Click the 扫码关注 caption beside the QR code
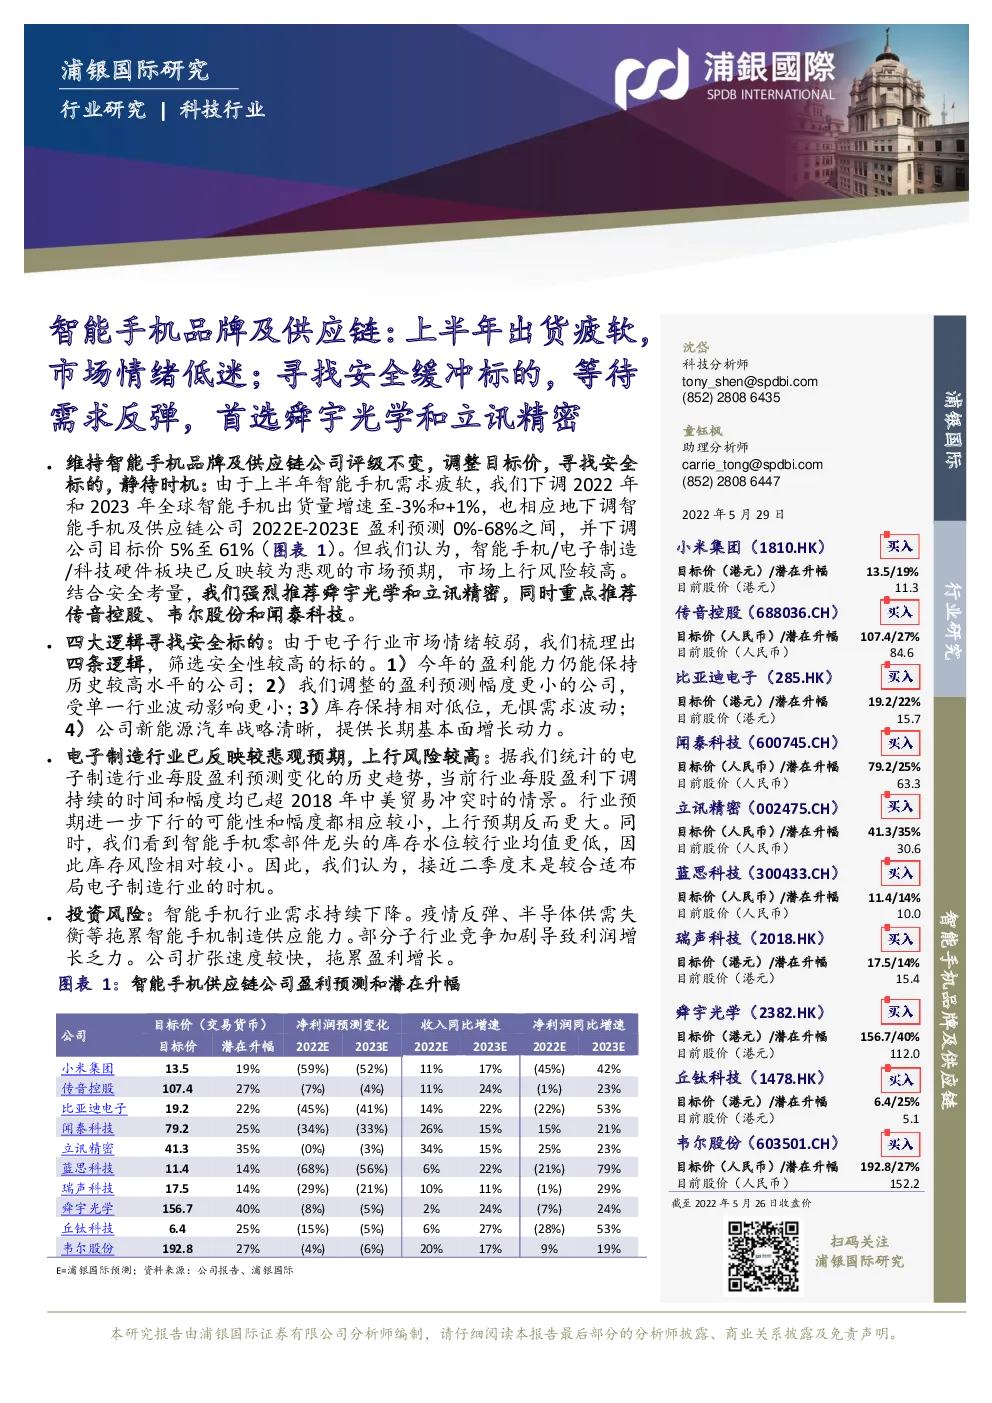The image size is (992, 1403). click(859, 1242)
